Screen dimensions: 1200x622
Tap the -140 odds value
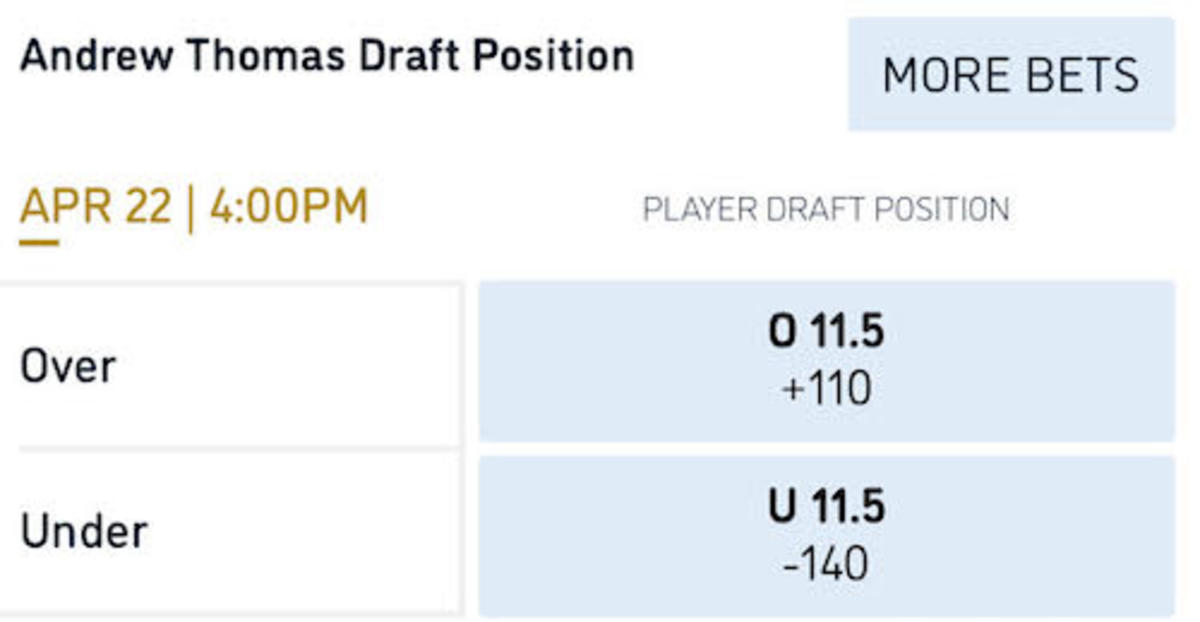(826, 564)
